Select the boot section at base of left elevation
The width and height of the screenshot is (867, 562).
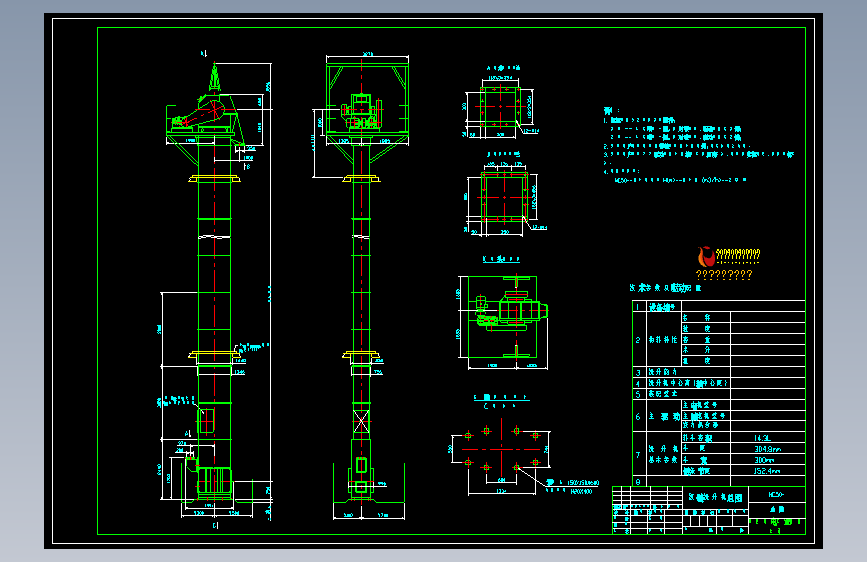(213, 481)
